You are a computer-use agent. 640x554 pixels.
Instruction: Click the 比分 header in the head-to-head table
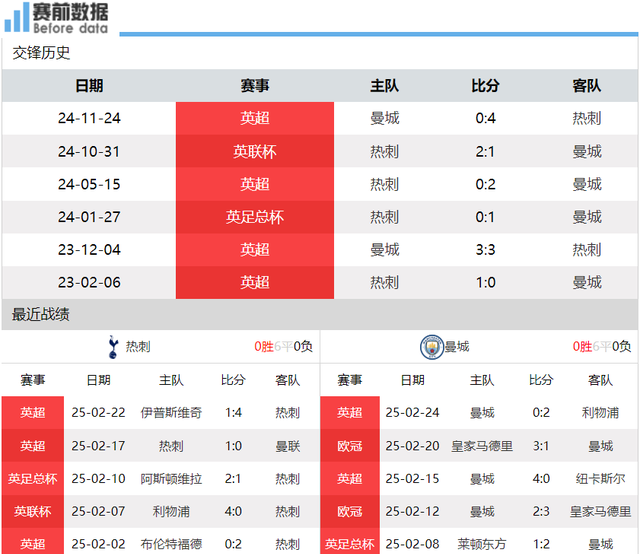(485, 86)
